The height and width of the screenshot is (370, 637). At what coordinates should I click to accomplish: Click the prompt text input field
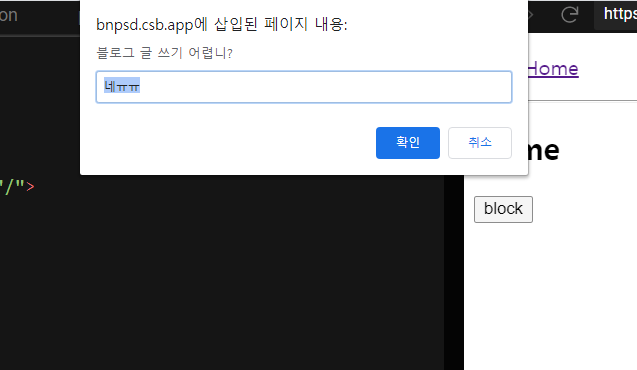(304, 87)
